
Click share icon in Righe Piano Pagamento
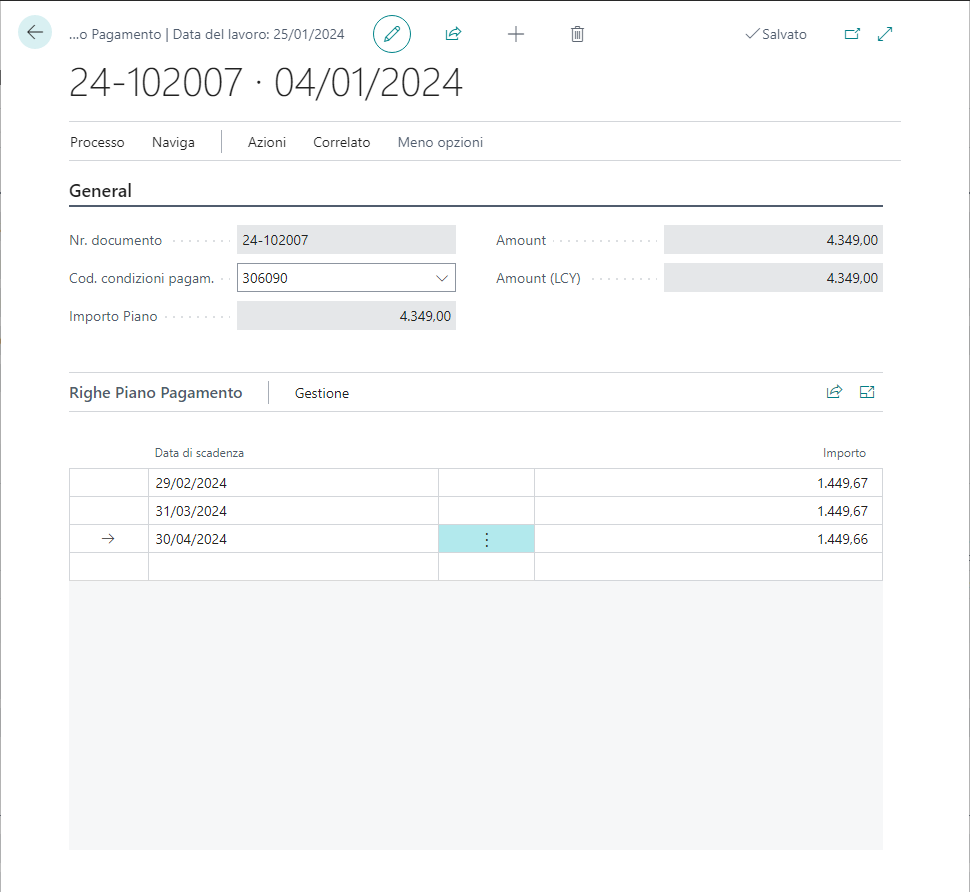834,392
